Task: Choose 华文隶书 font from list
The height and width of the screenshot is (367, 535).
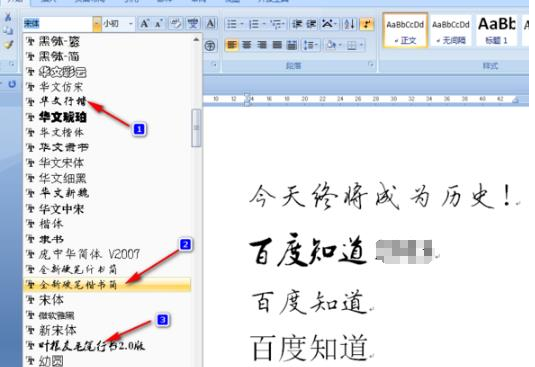Action: pos(107,147)
